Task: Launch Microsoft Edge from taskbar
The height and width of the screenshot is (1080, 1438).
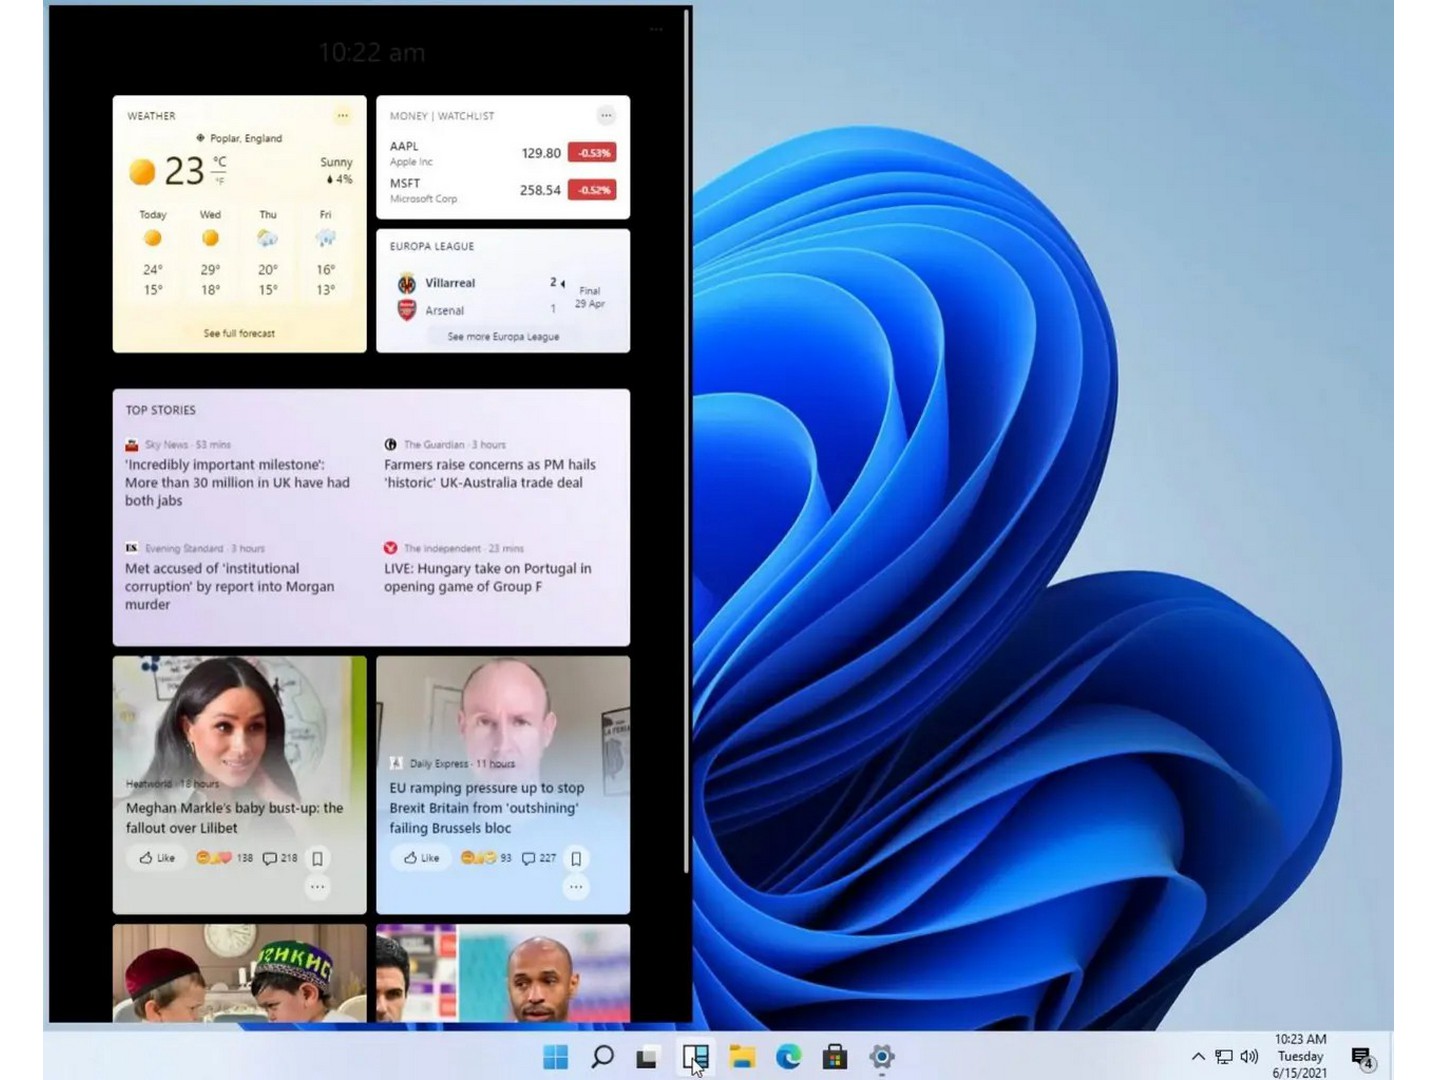Action: 789,1056
